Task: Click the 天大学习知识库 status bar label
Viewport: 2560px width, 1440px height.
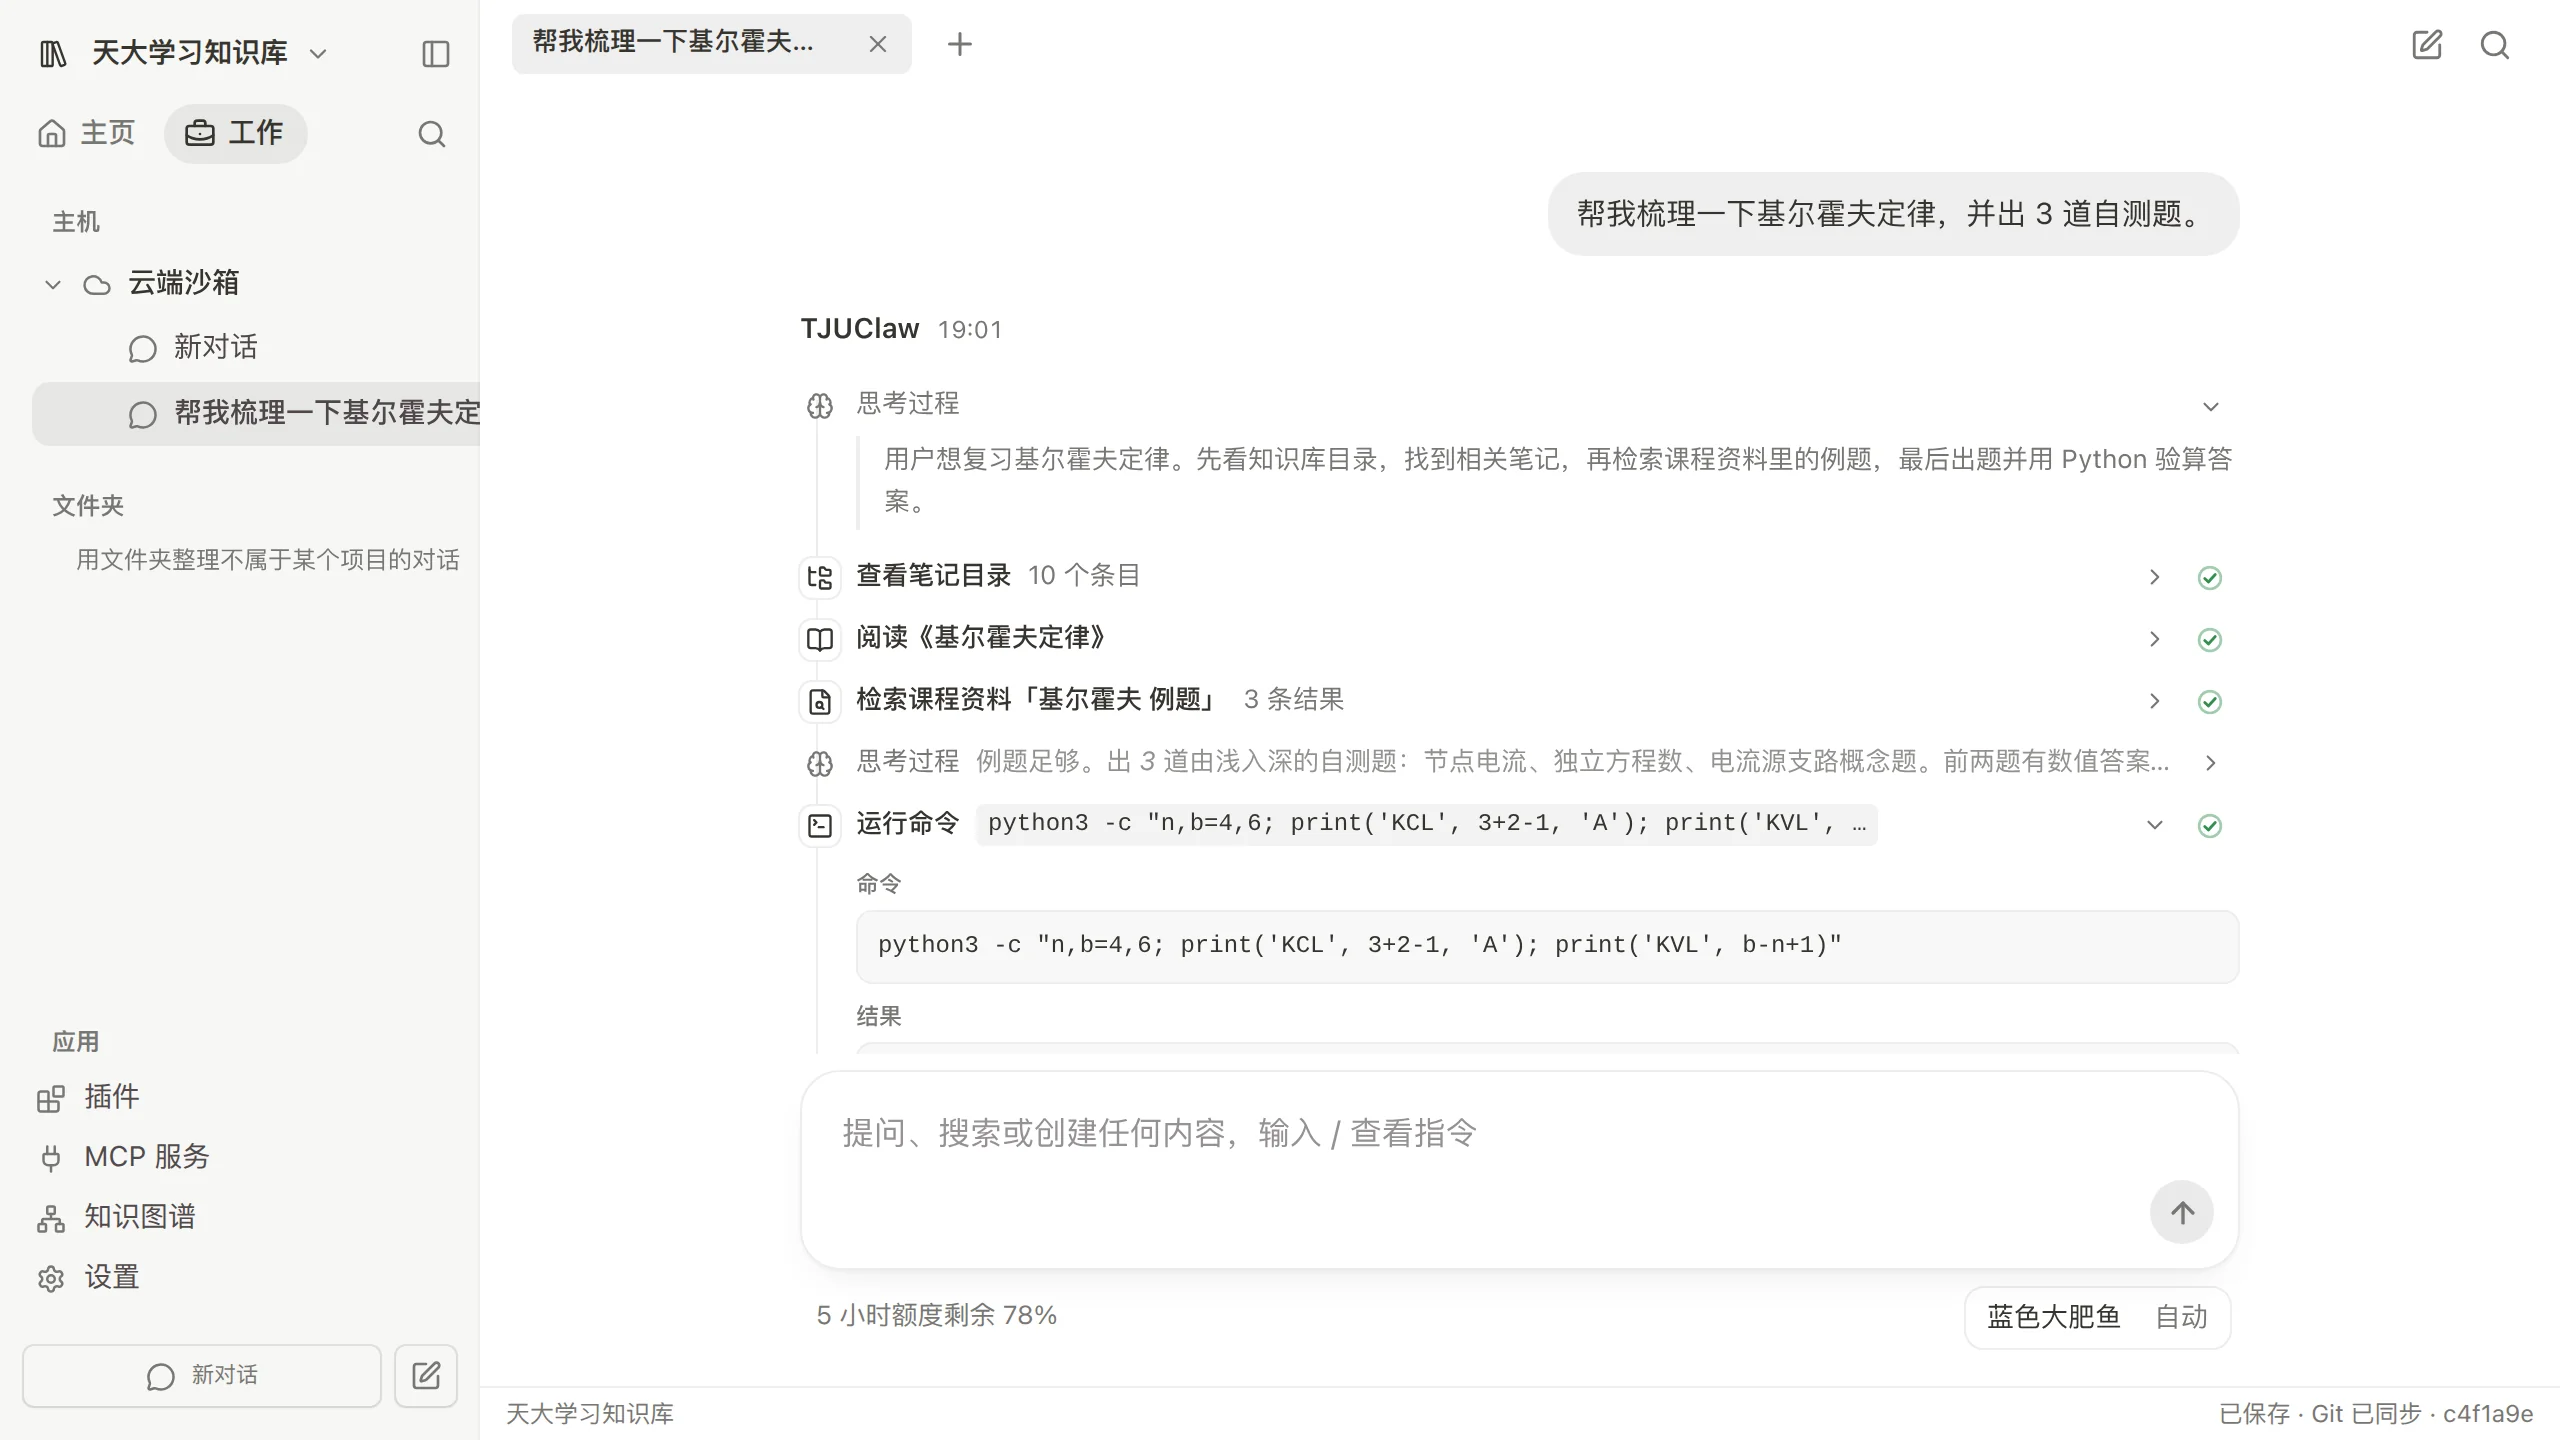Action: [590, 1414]
